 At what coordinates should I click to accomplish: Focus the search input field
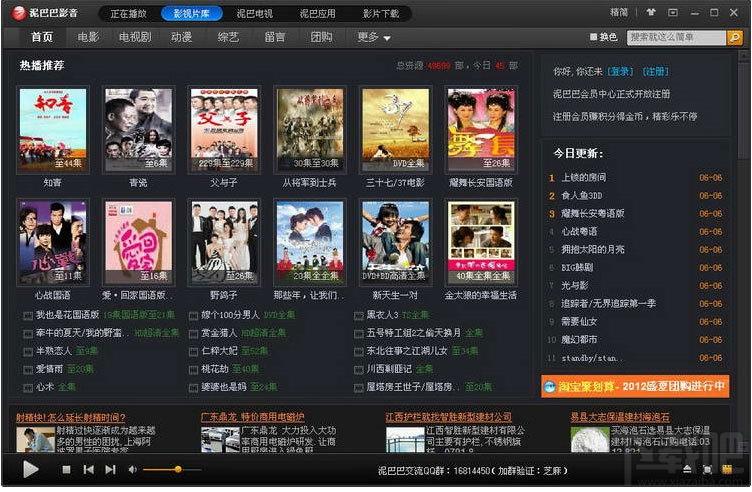(x=676, y=37)
